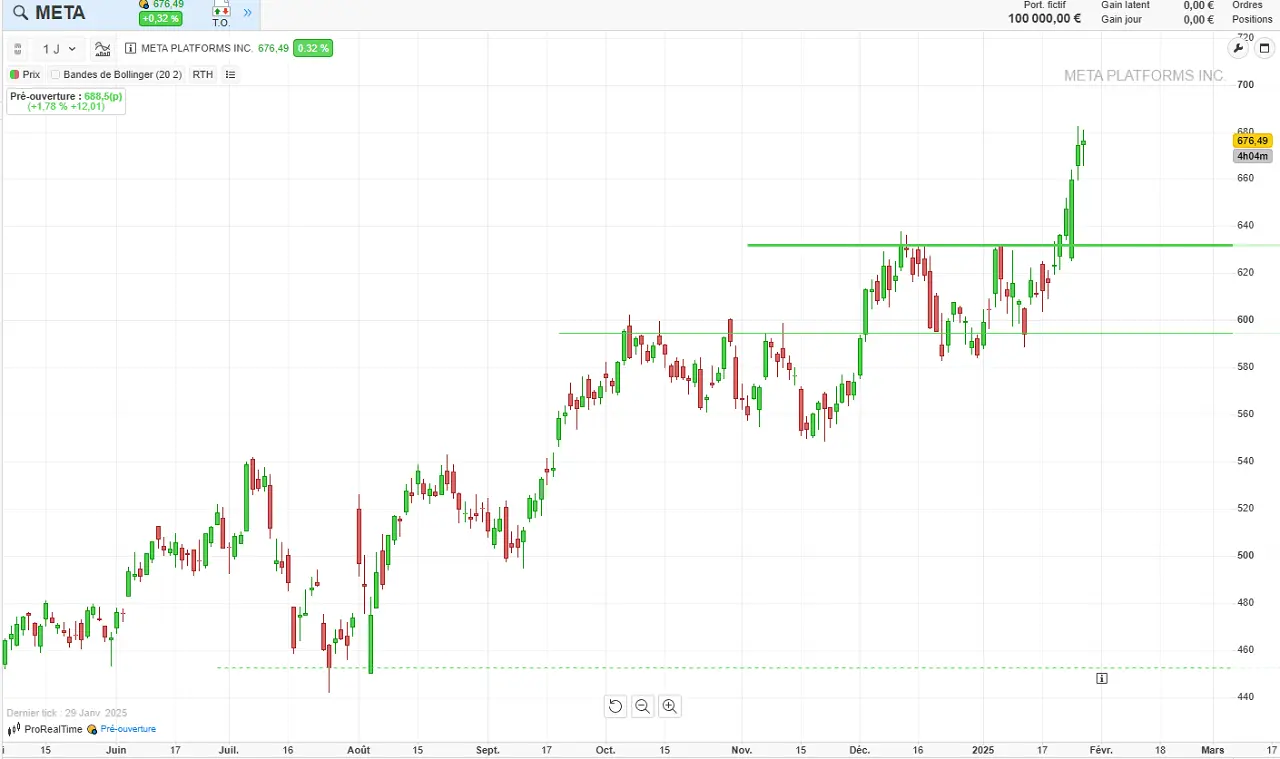
Task: Click the Pré-ouverture link at bottom left
Action: click(x=128, y=729)
